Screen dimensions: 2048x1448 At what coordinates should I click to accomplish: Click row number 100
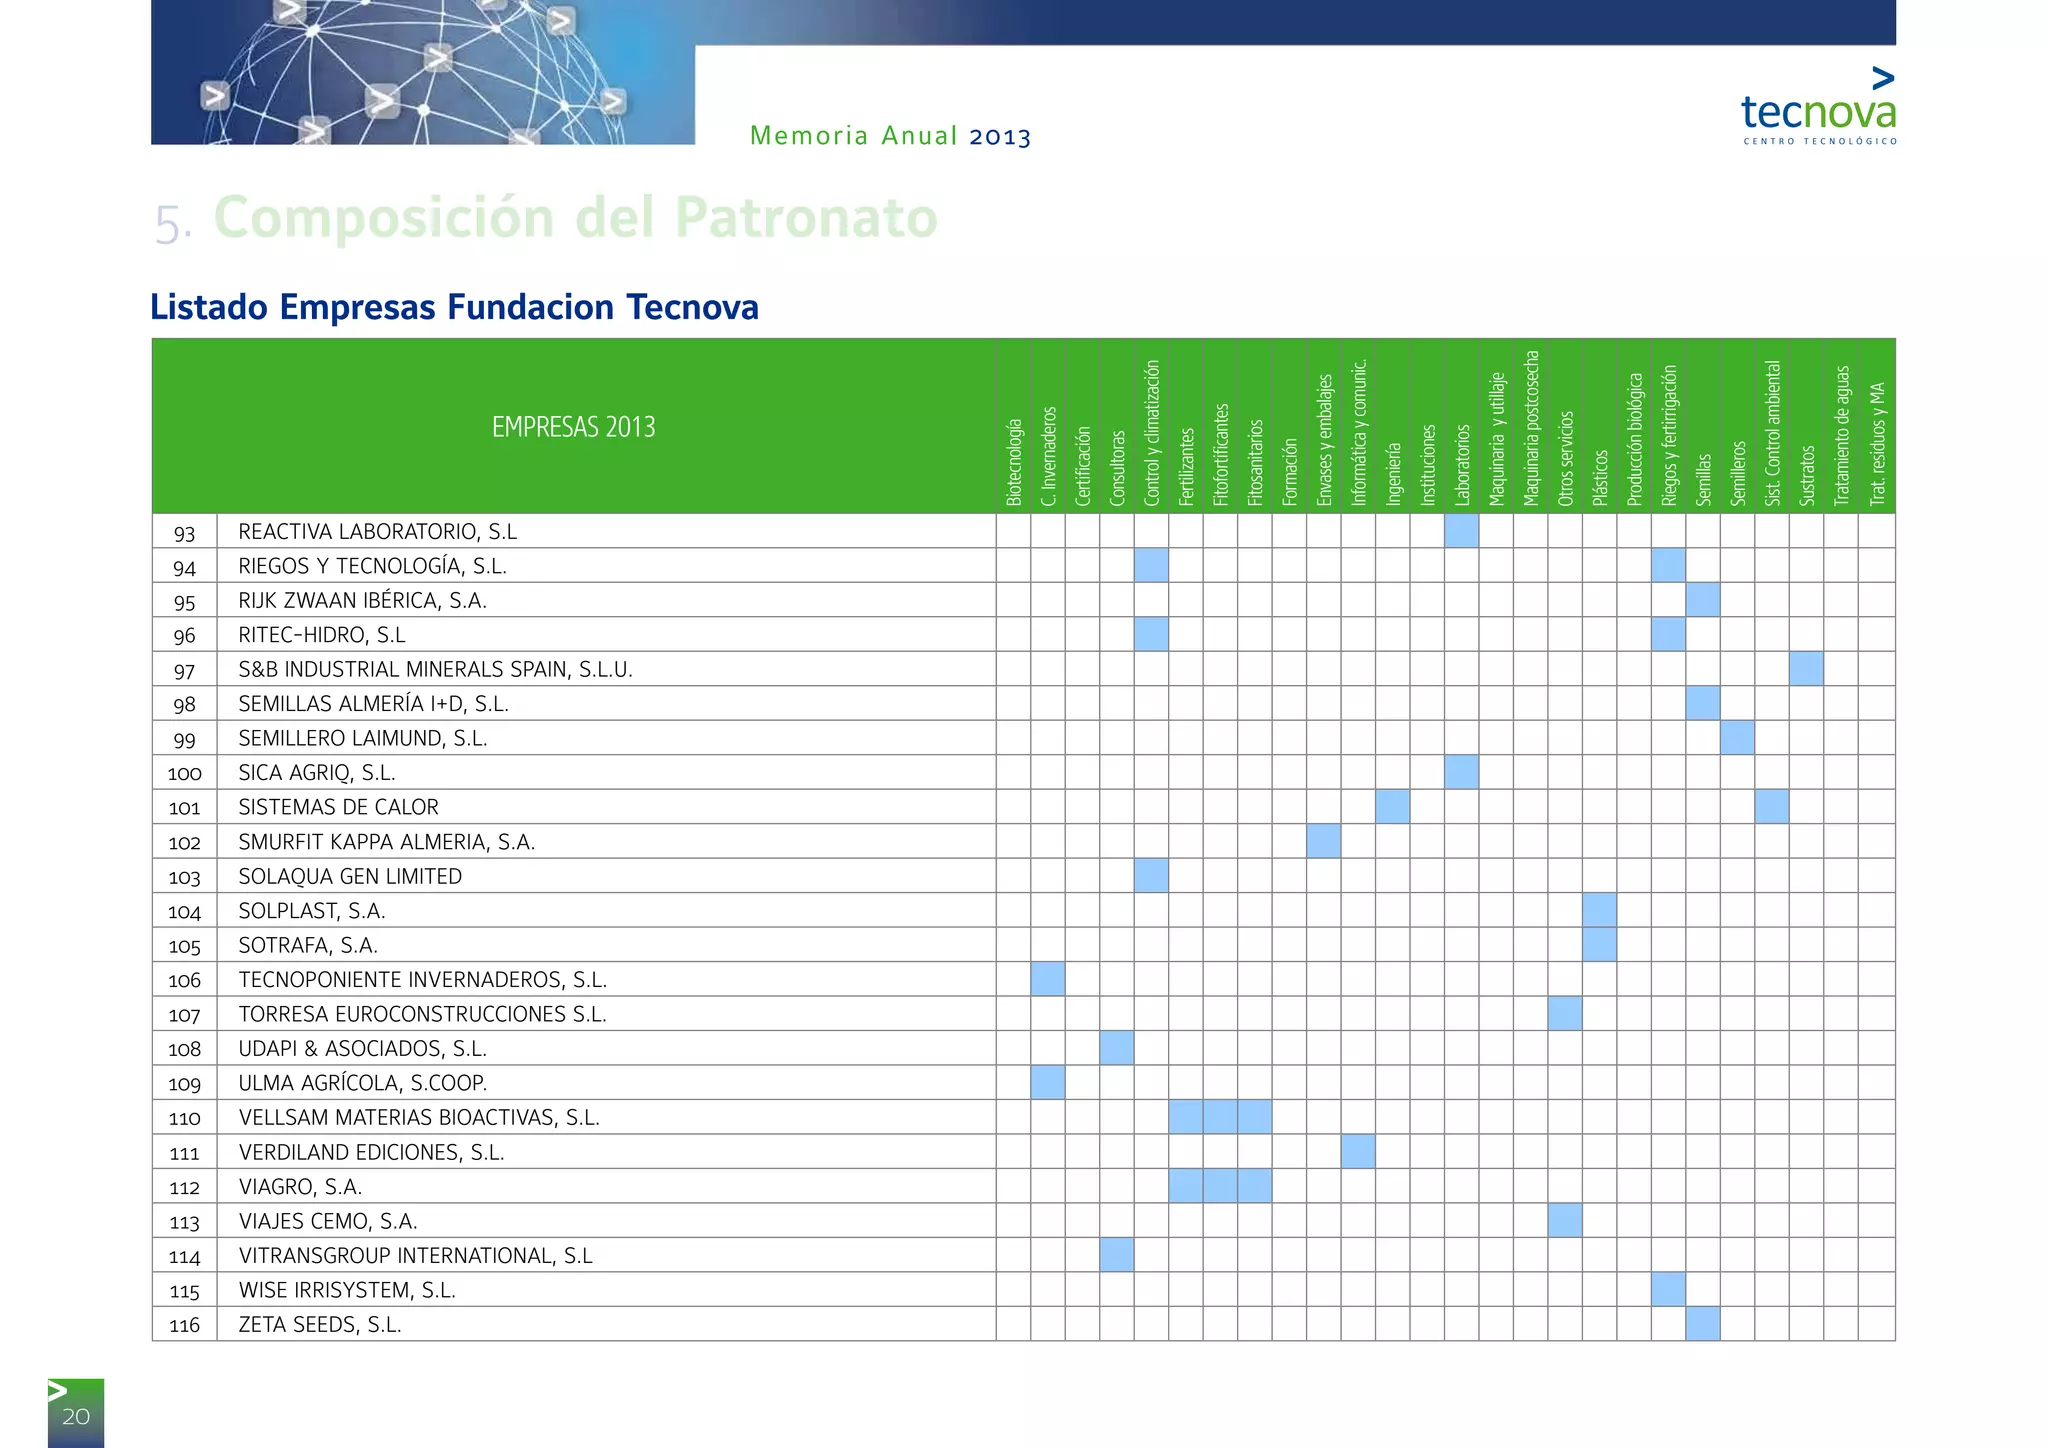coord(184,773)
